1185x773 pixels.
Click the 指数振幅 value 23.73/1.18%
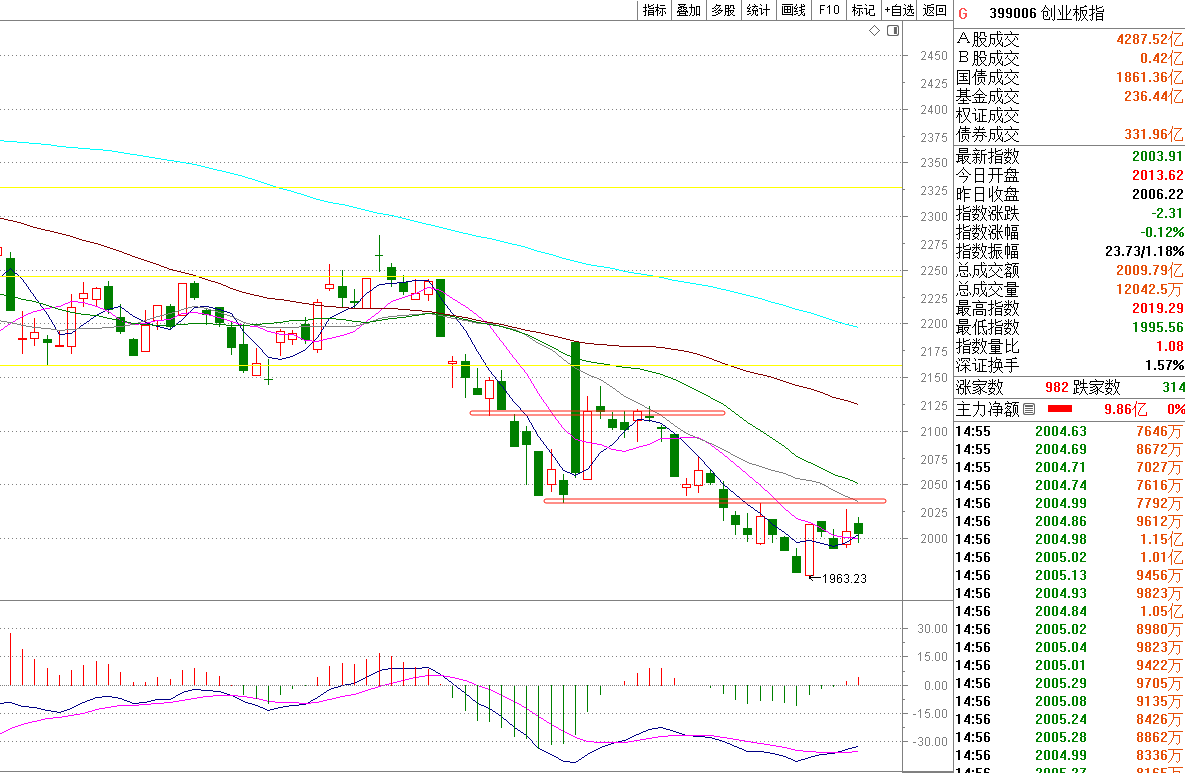click(1144, 252)
